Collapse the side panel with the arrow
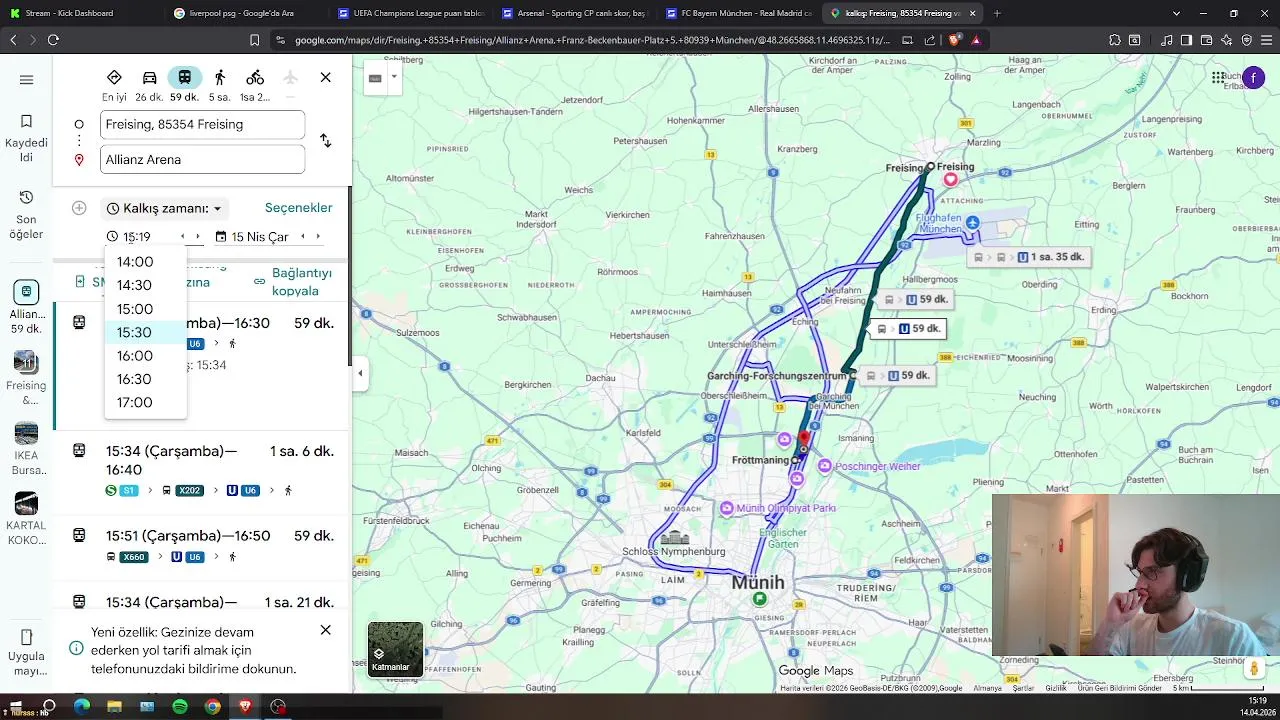 [360, 374]
